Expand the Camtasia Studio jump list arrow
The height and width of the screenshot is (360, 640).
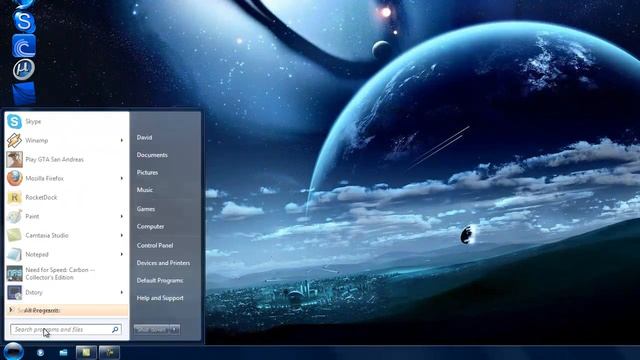click(122, 236)
